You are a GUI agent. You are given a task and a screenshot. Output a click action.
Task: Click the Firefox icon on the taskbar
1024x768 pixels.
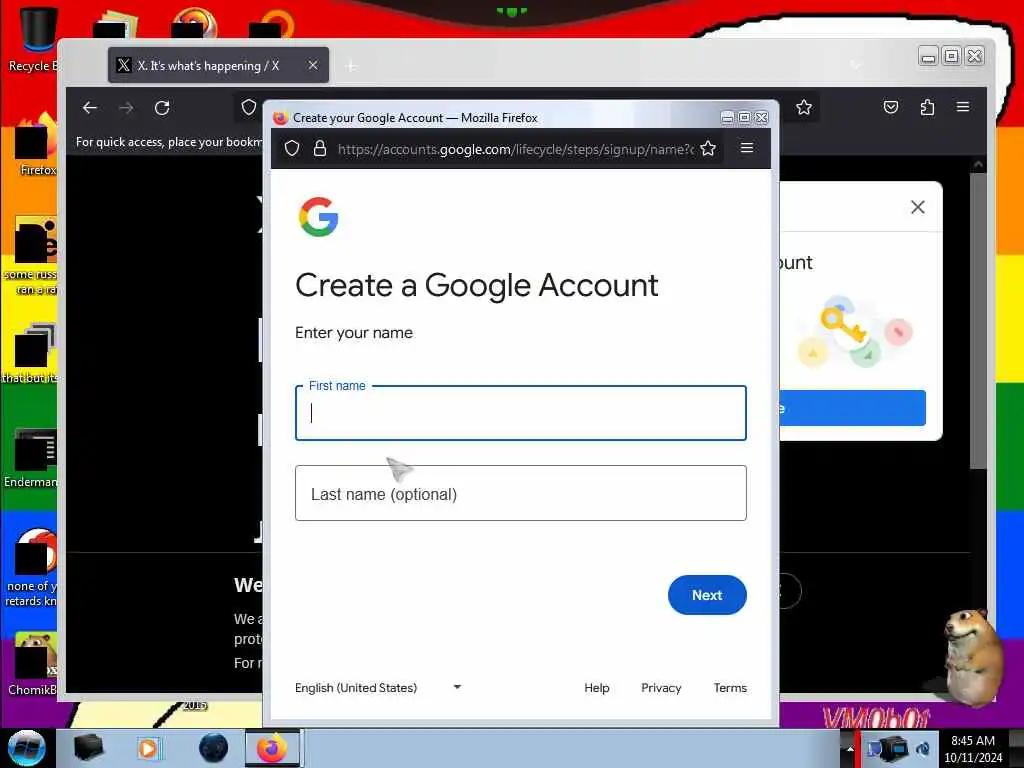tap(272, 748)
